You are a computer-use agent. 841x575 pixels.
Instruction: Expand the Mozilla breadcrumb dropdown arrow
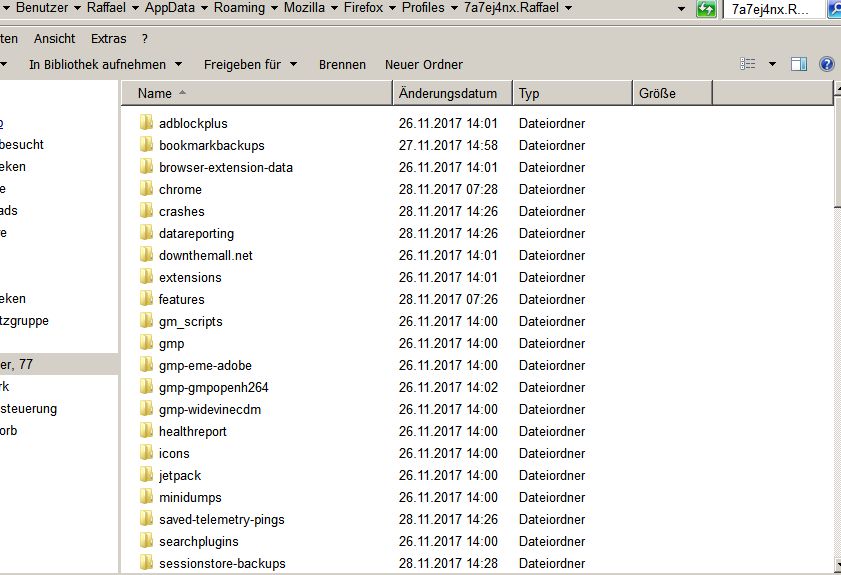[334, 8]
